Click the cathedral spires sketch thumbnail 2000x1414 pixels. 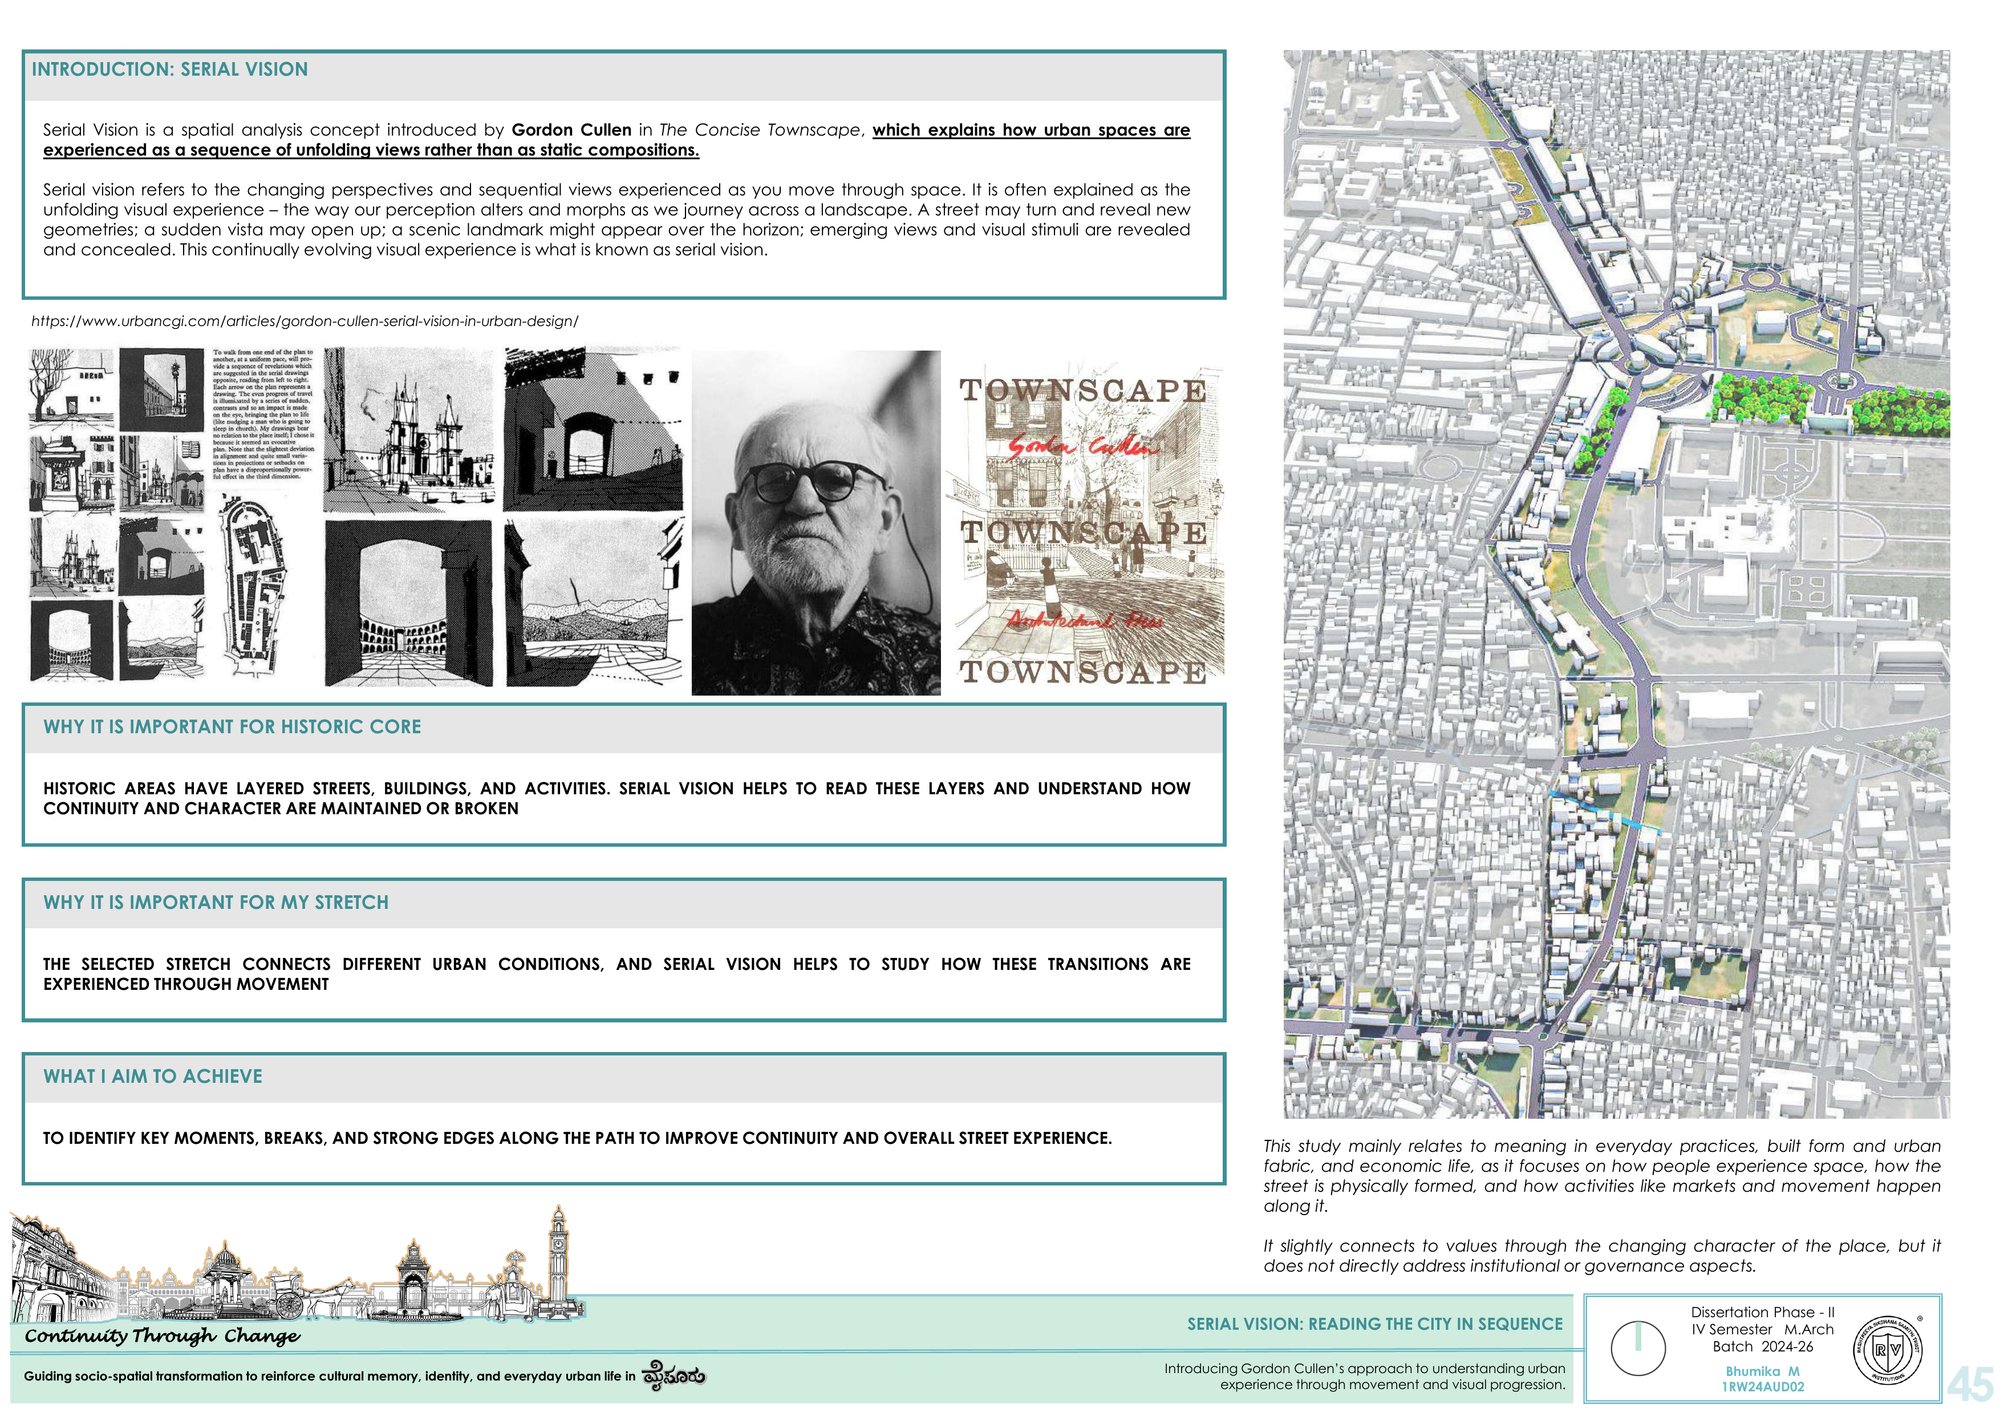point(409,430)
